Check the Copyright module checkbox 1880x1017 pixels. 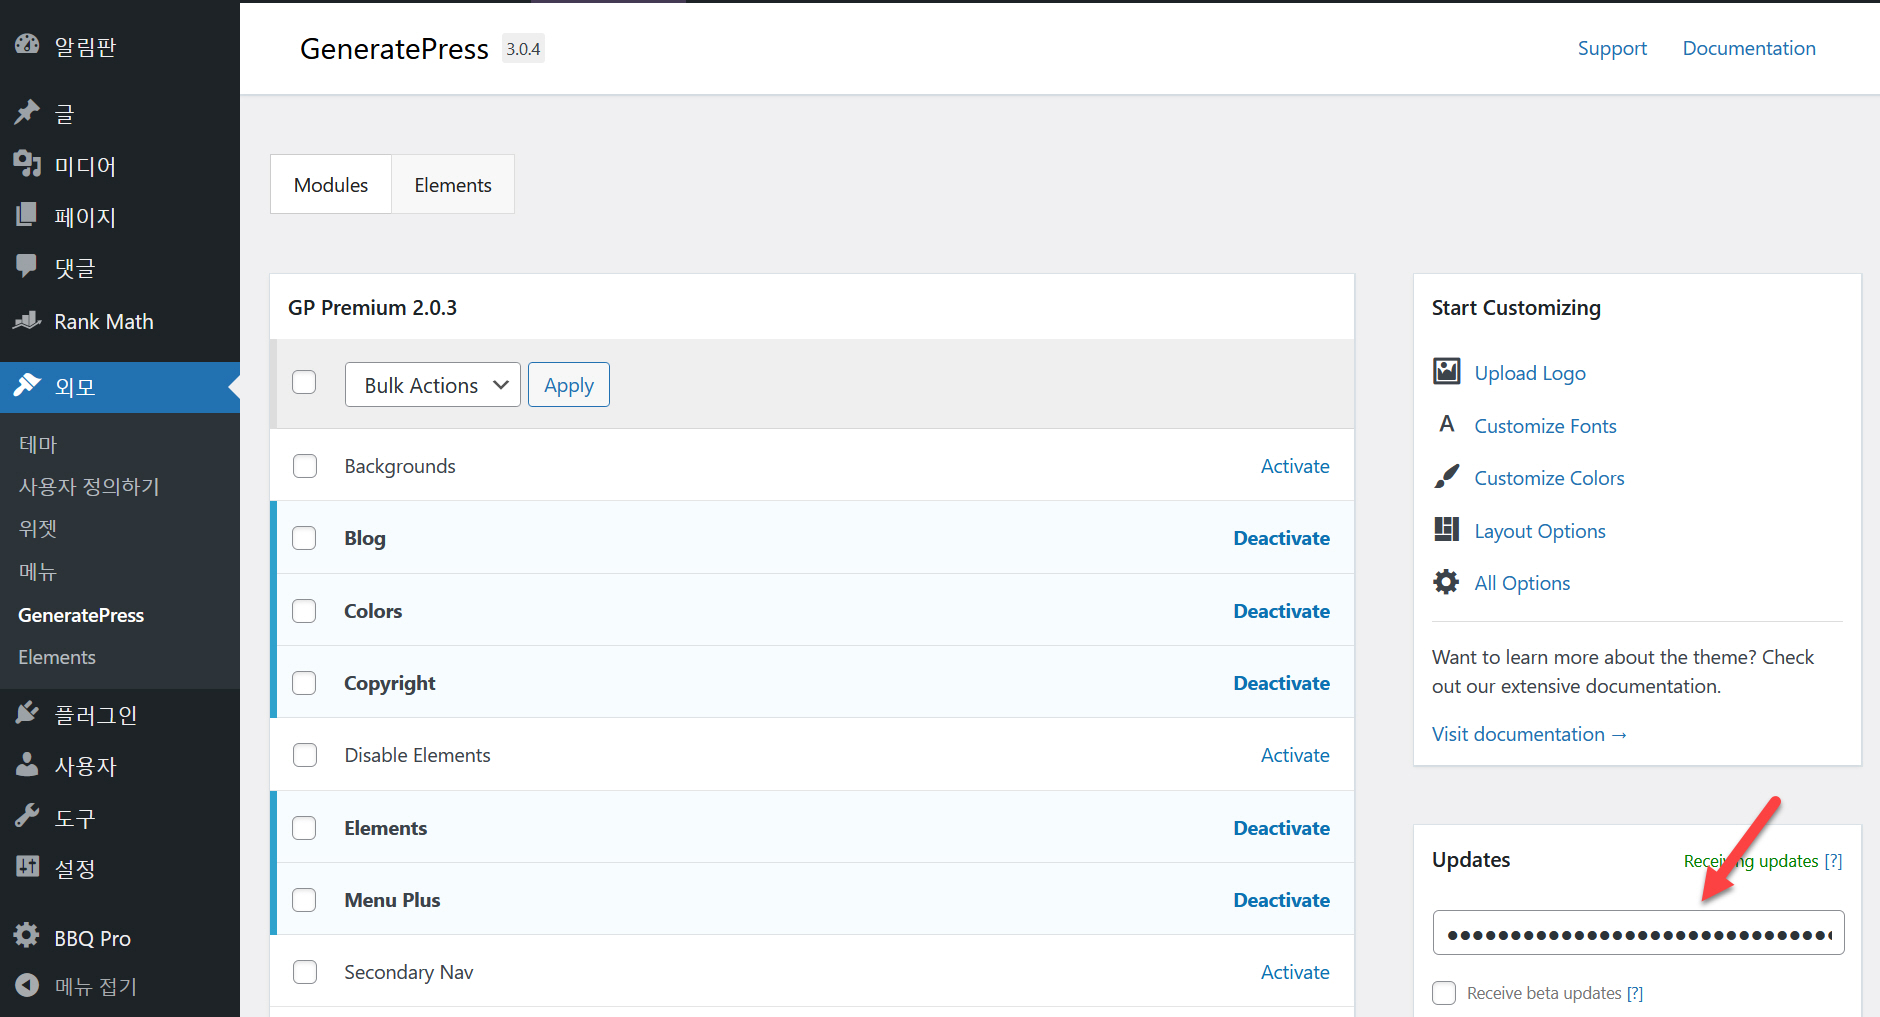(x=304, y=683)
